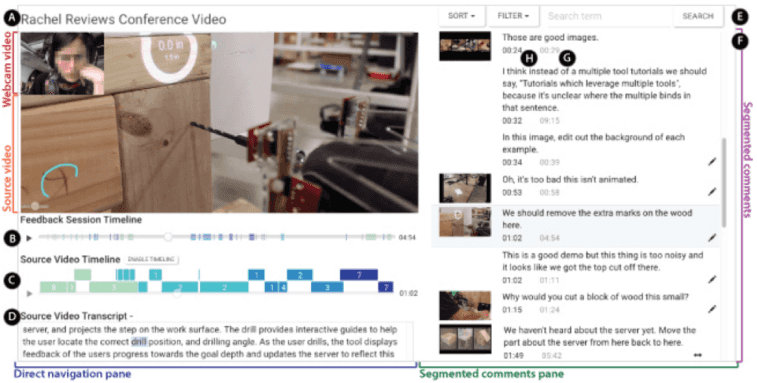The height and width of the screenshot is (383, 757).
Task: Click timestamp 00:24 under 'Those are good images'
Action: coord(512,50)
